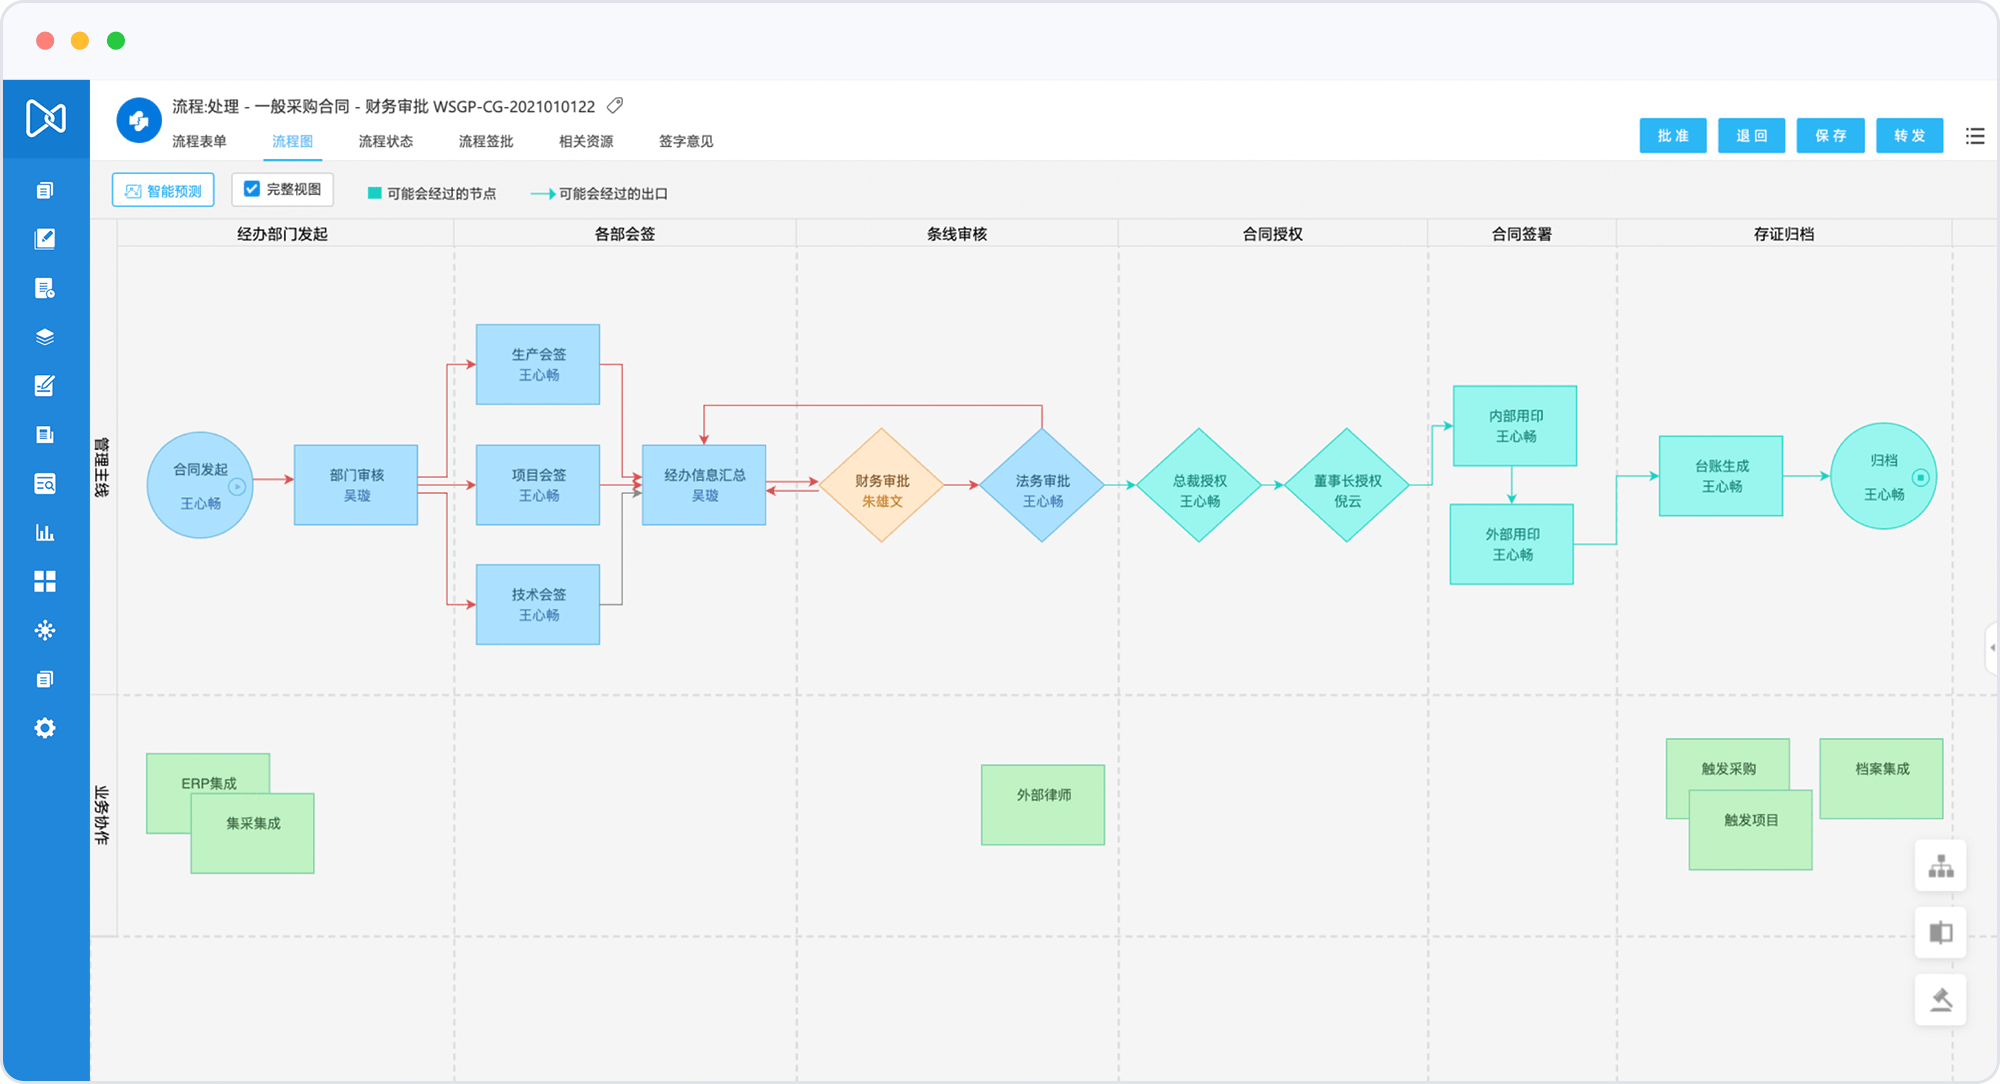2000x1084 pixels.
Task: Click the bar chart report sidebar icon
Action: (x=45, y=532)
